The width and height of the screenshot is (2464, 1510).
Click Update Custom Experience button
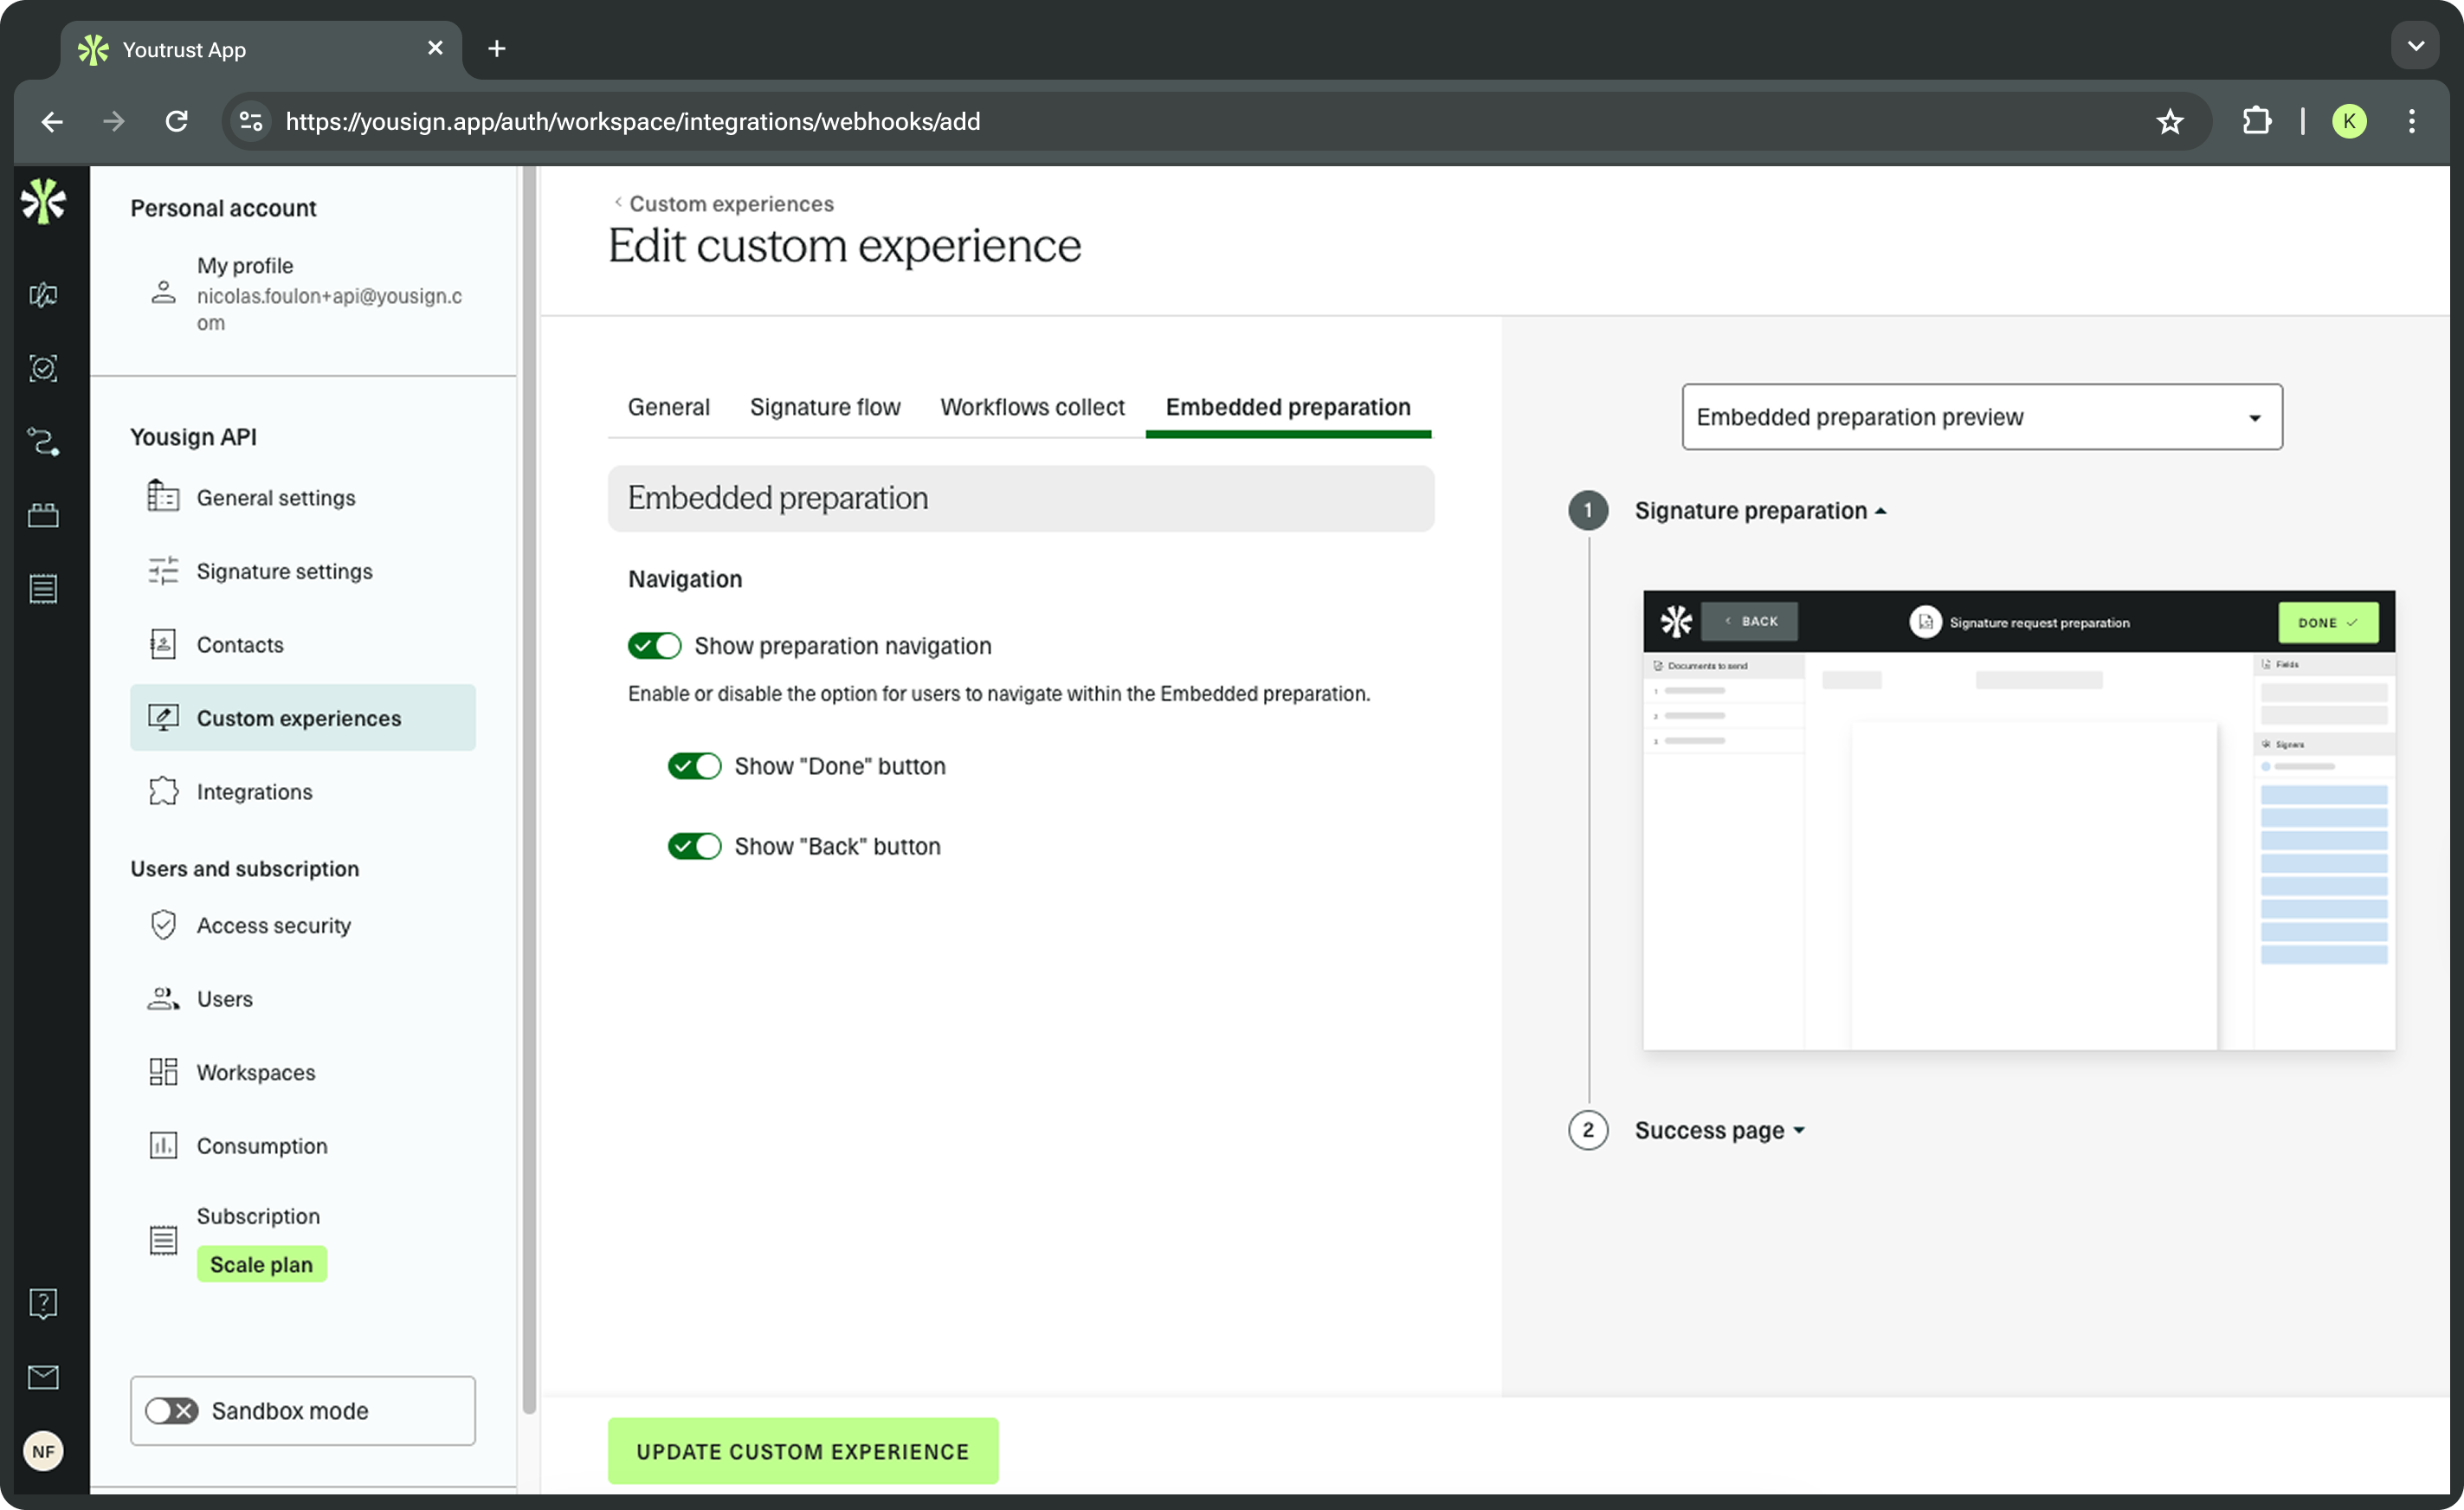tap(803, 1451)
